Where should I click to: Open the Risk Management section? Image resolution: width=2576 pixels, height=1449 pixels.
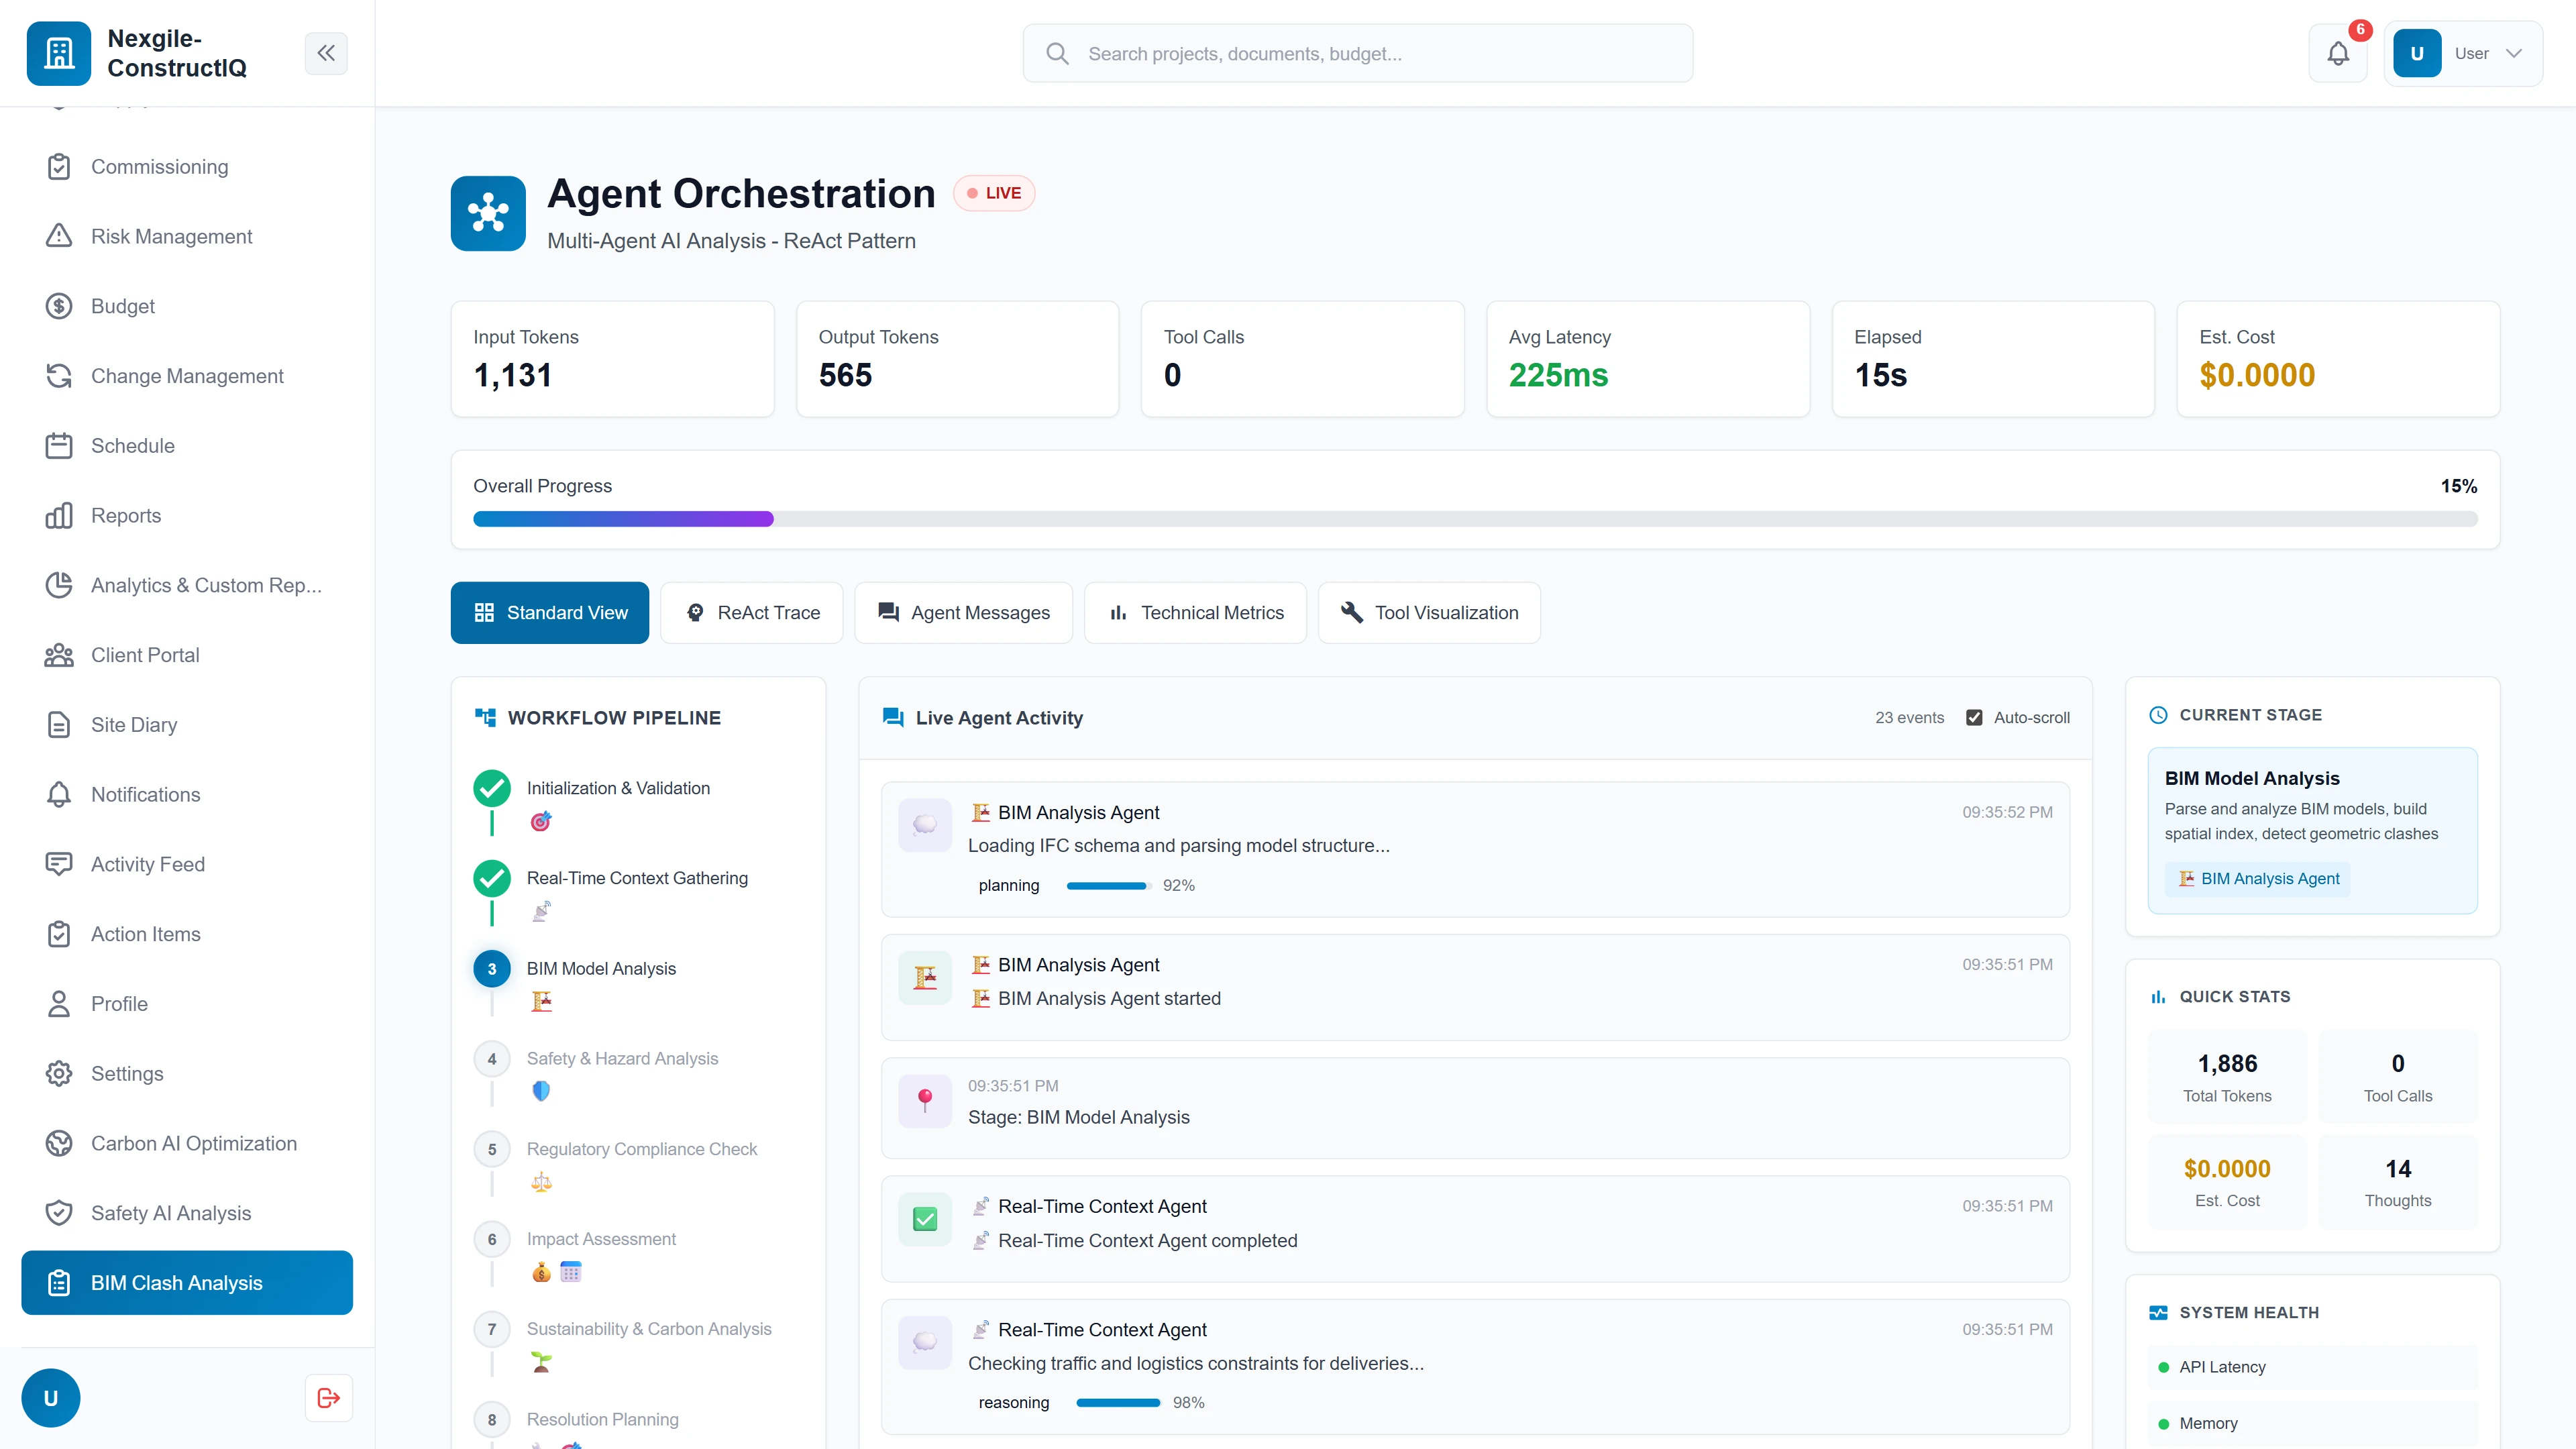171,236
